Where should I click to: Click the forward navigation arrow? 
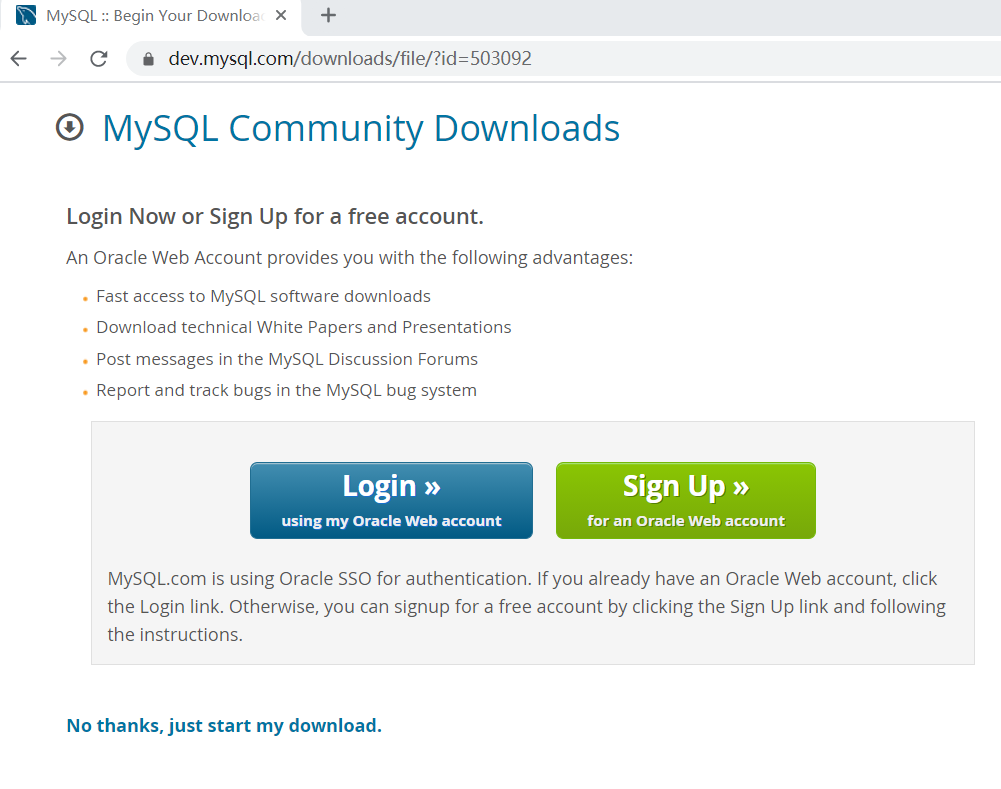tap(58, 58)
